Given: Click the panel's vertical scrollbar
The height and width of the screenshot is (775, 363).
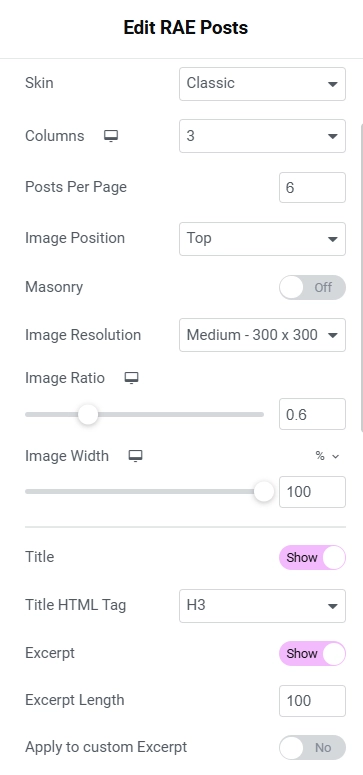Looking at the screenshot, I should 361,277.
